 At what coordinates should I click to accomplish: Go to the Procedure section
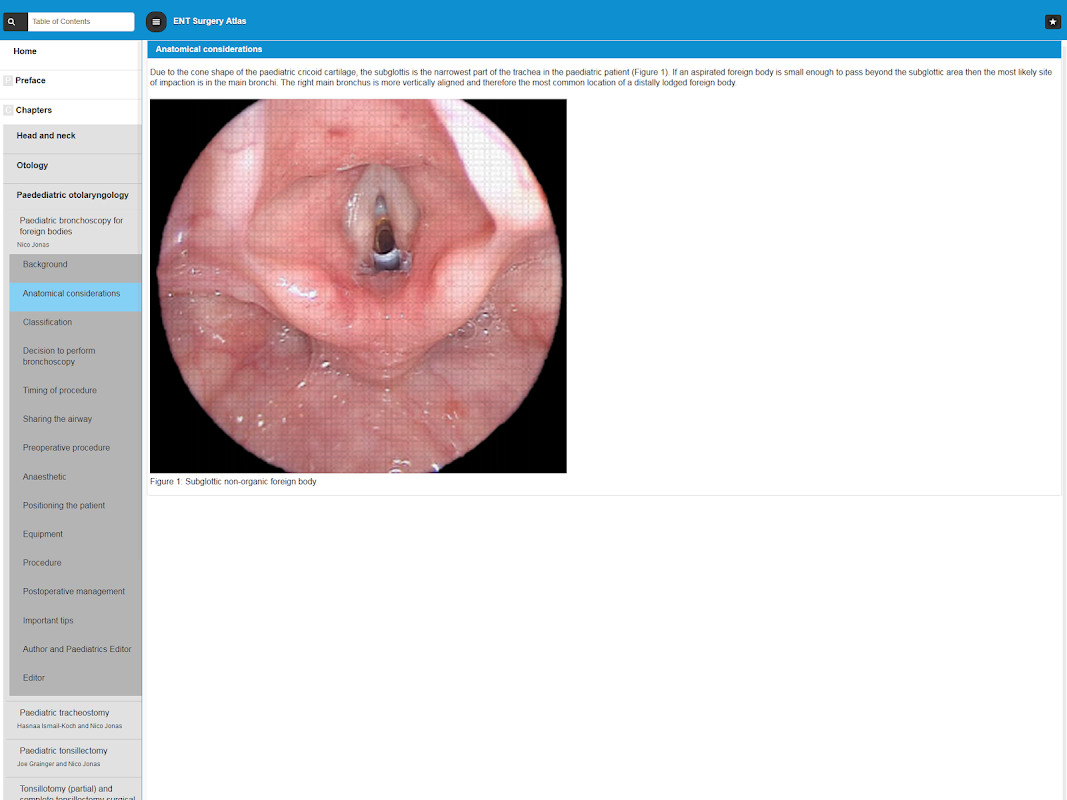click(76, 563)
